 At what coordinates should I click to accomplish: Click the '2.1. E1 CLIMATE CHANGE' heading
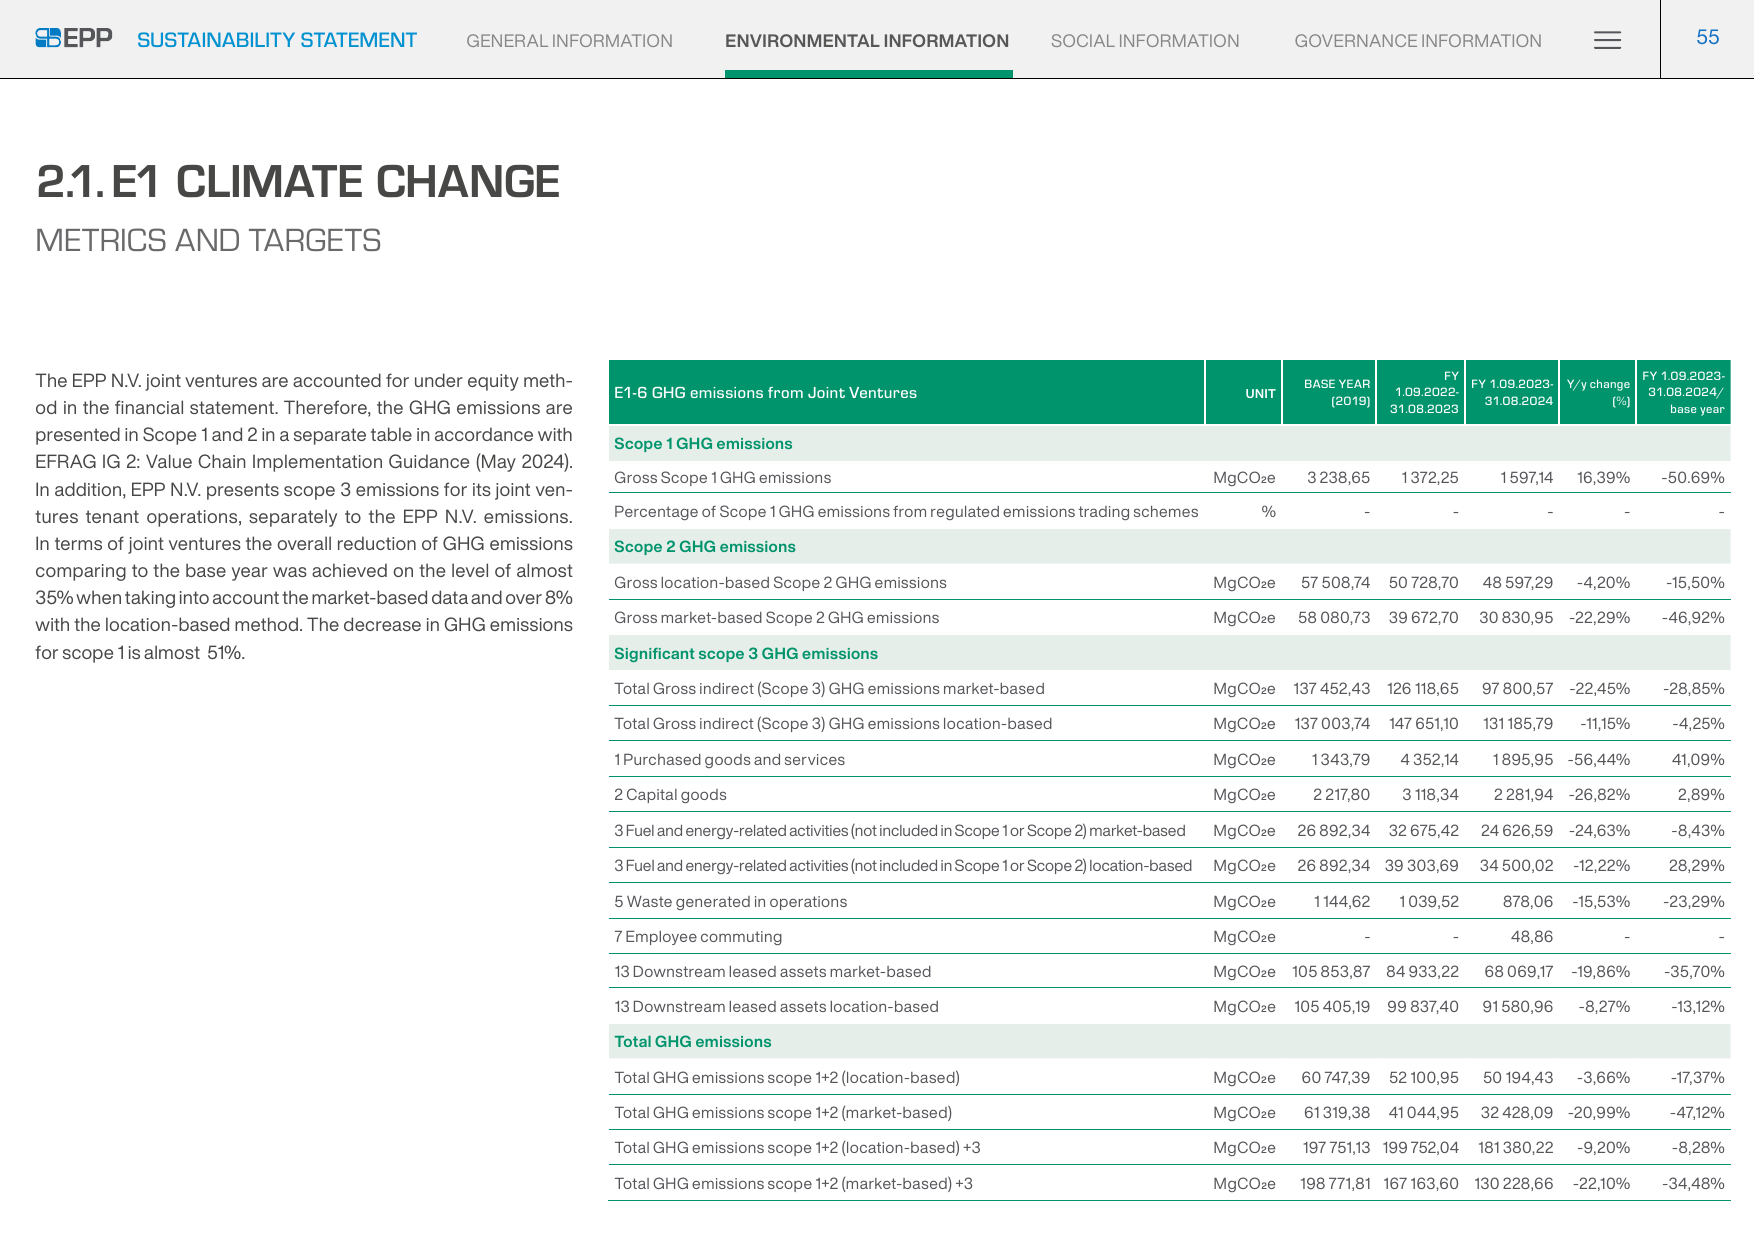[x=298, y=182]
